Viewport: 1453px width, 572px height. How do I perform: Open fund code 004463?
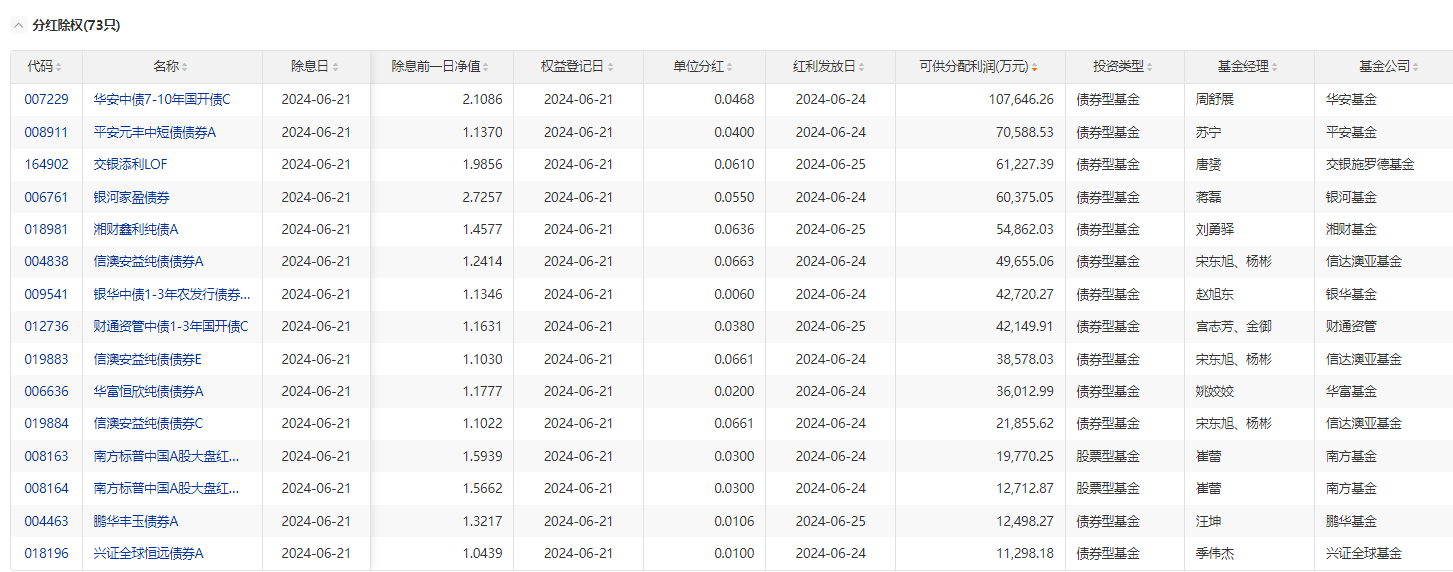[x=46, y=521]
